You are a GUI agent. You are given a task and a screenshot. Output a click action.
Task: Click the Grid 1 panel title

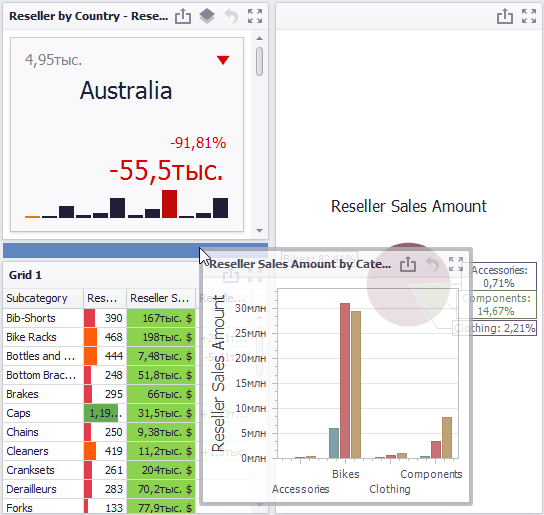[x=25, y=275]
